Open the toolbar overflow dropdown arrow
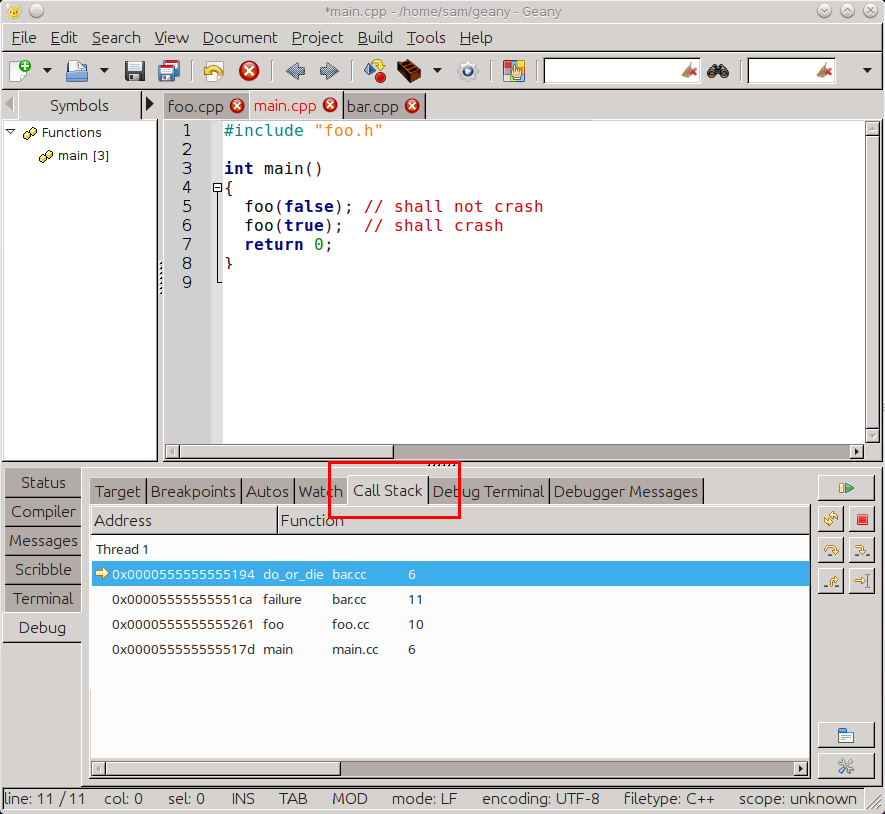 (x=868, y=71)
